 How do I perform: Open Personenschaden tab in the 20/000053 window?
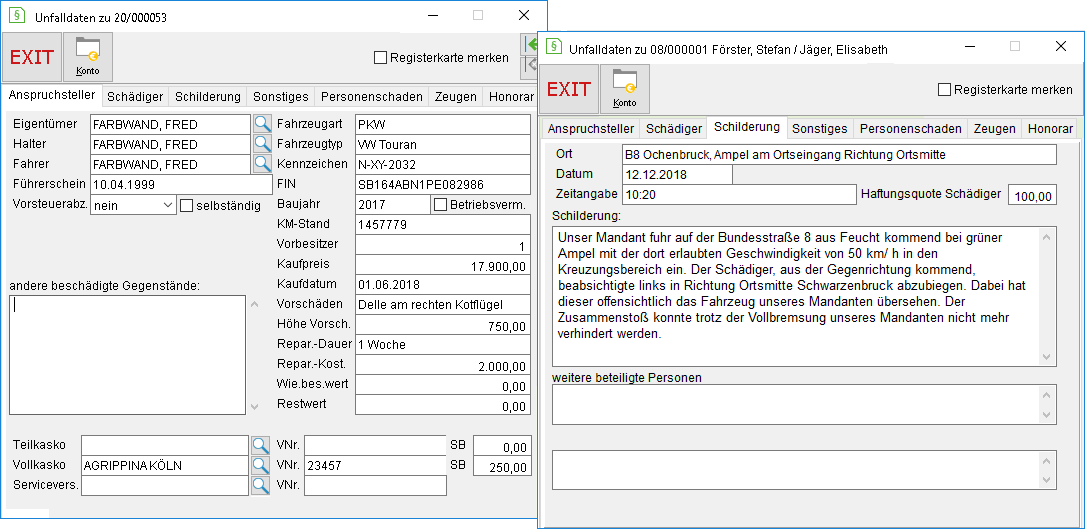tap(372, 96)
